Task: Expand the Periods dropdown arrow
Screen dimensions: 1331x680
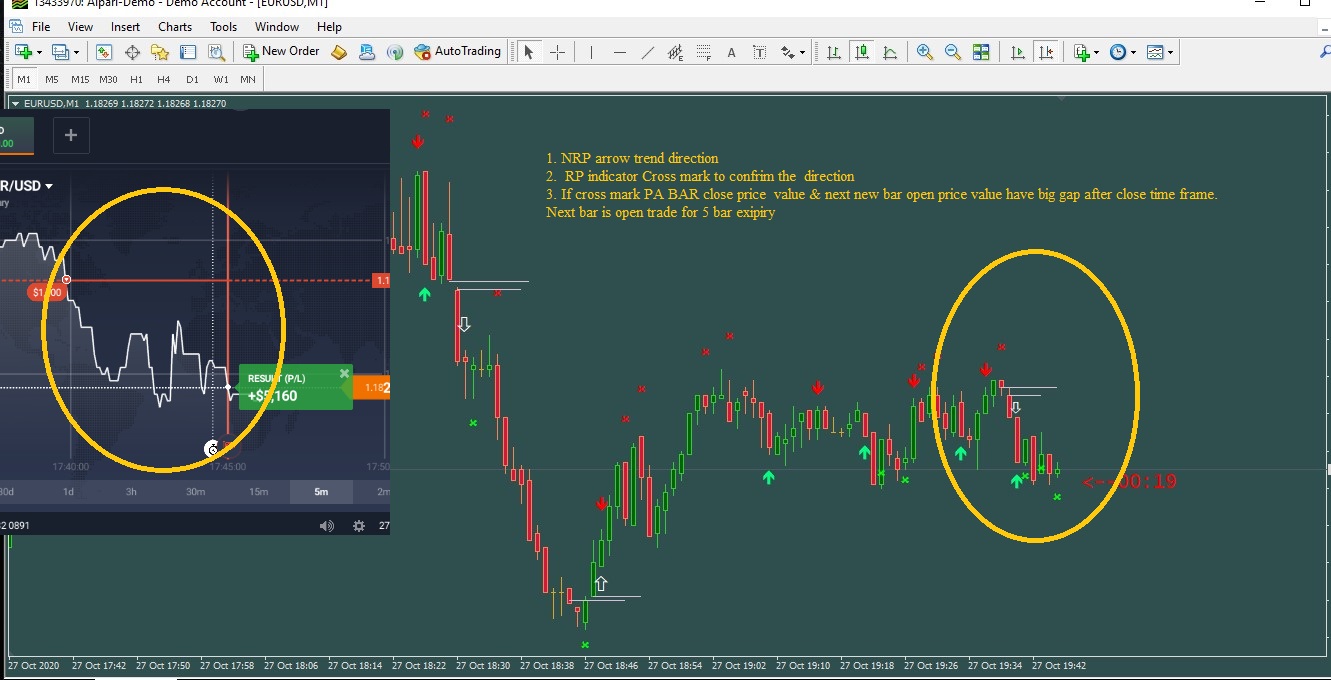Action: pos(1133,52)
